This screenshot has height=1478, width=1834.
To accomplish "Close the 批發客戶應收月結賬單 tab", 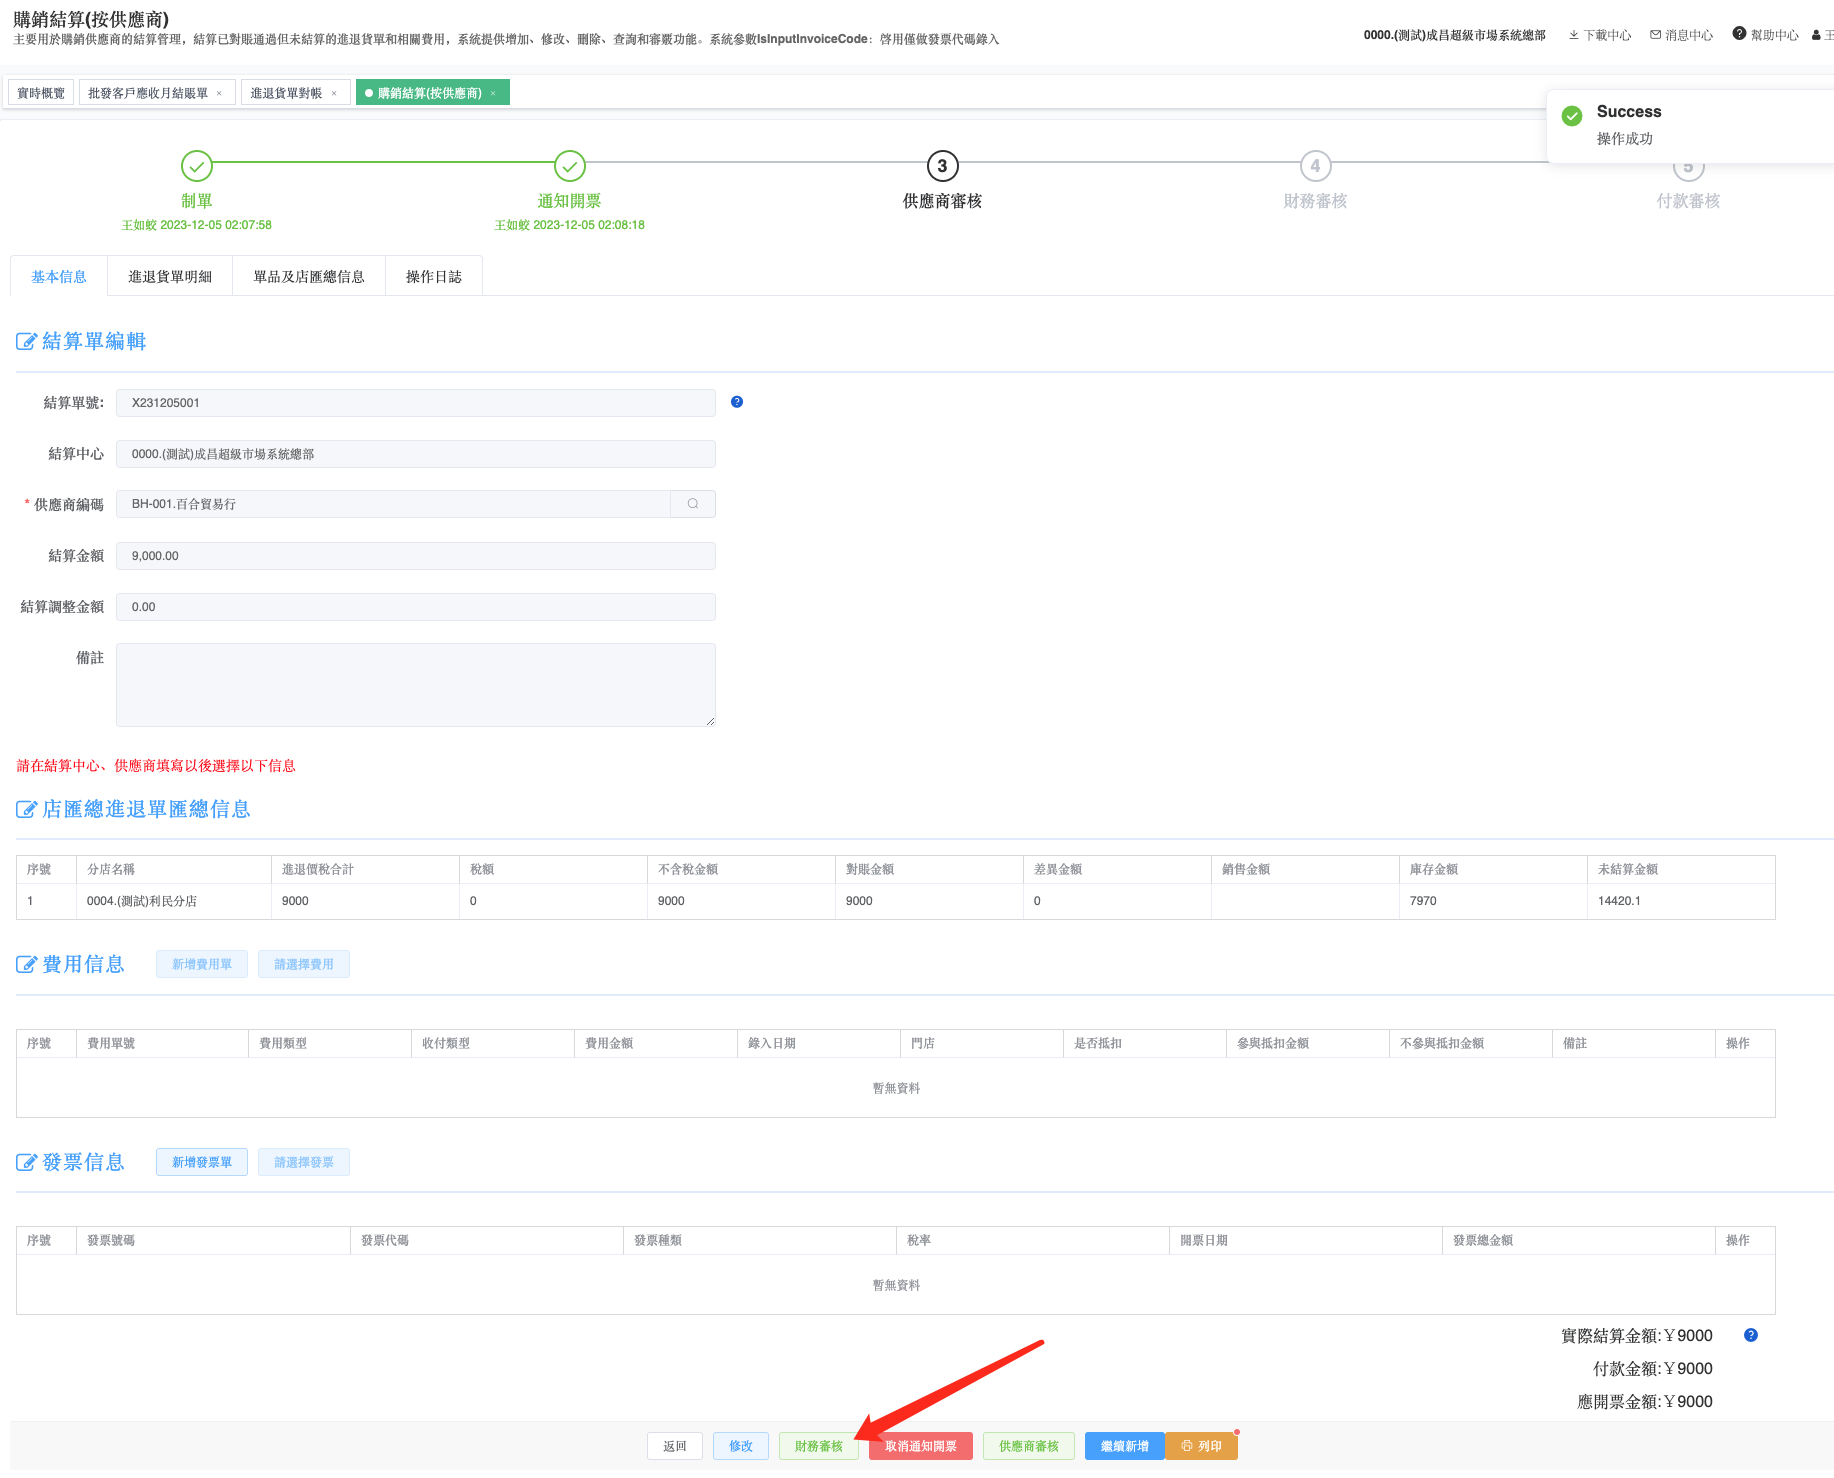I will click(x=219, y=93).
